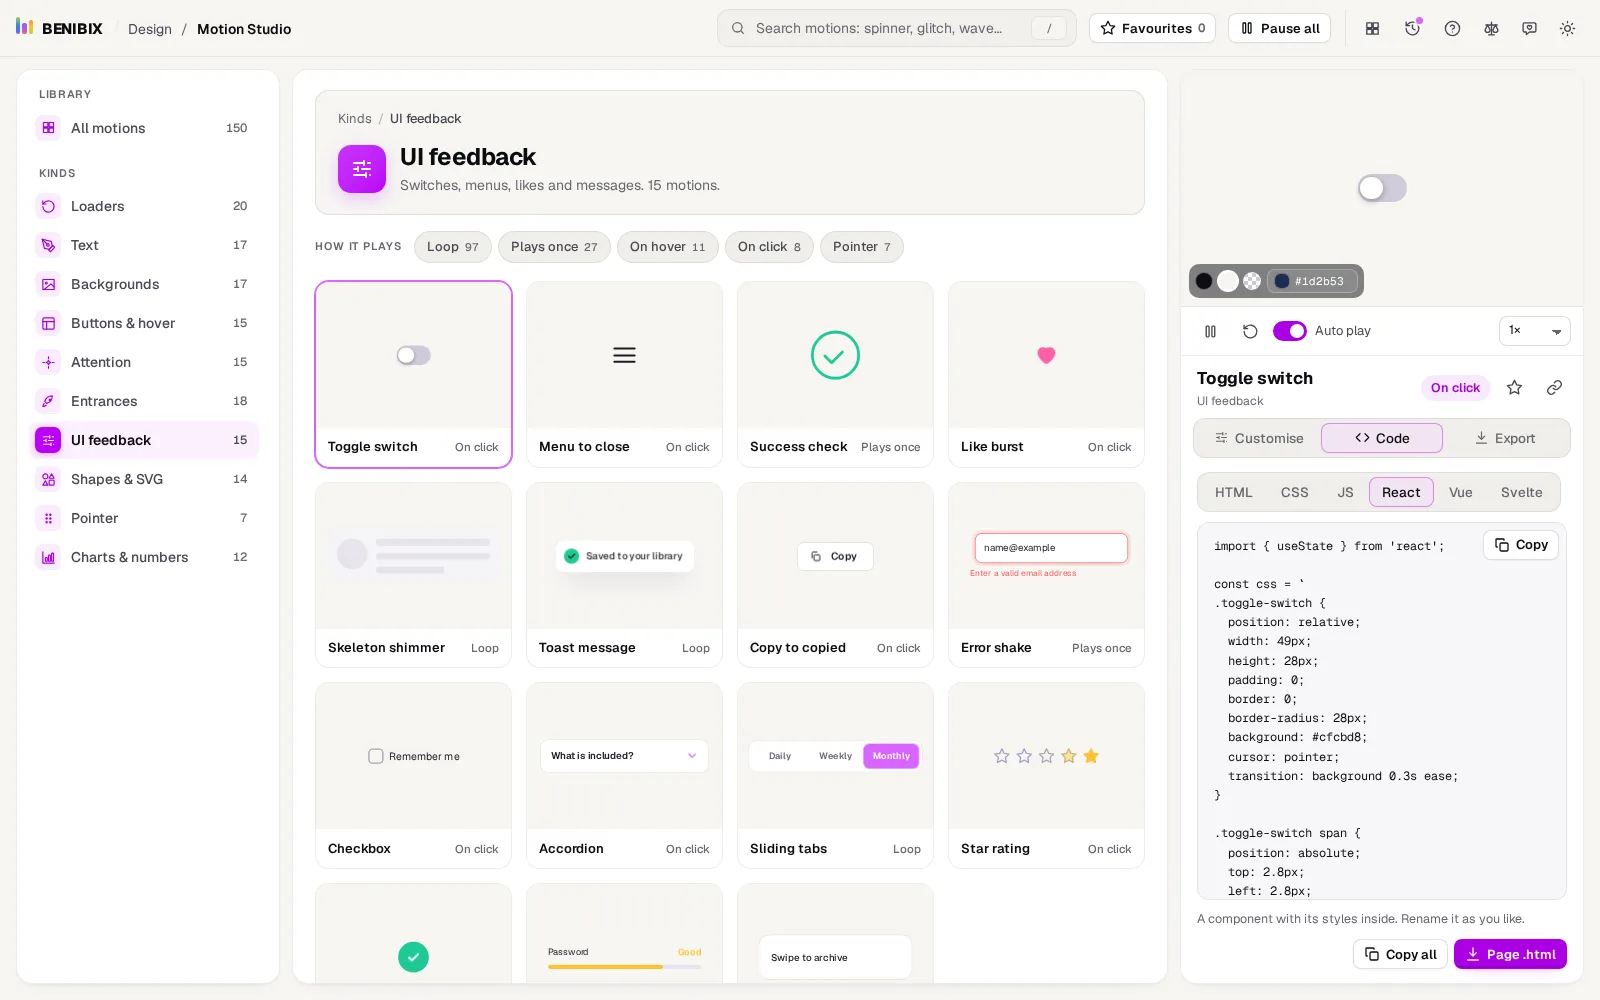This screenshot has width=1600, height=1000.
Task: Turn off the Auto play switch
Action: pos(1290,331)
